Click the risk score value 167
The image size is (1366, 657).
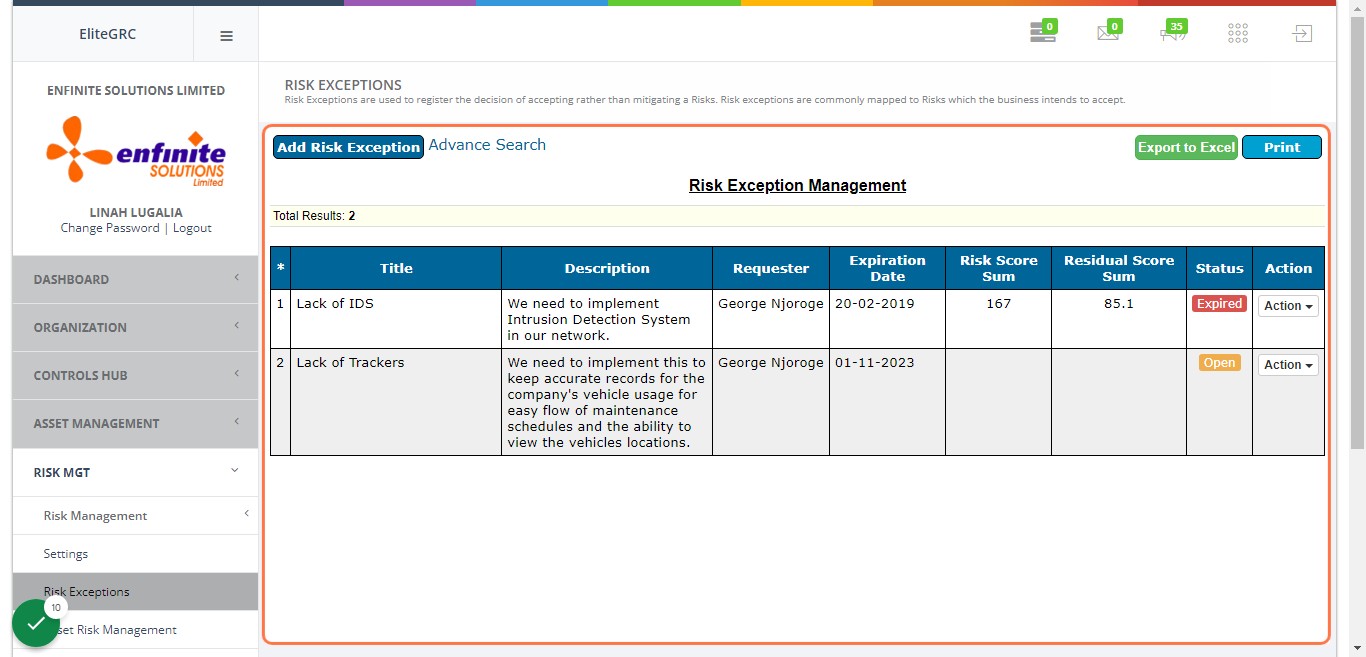tap(999, 303)
